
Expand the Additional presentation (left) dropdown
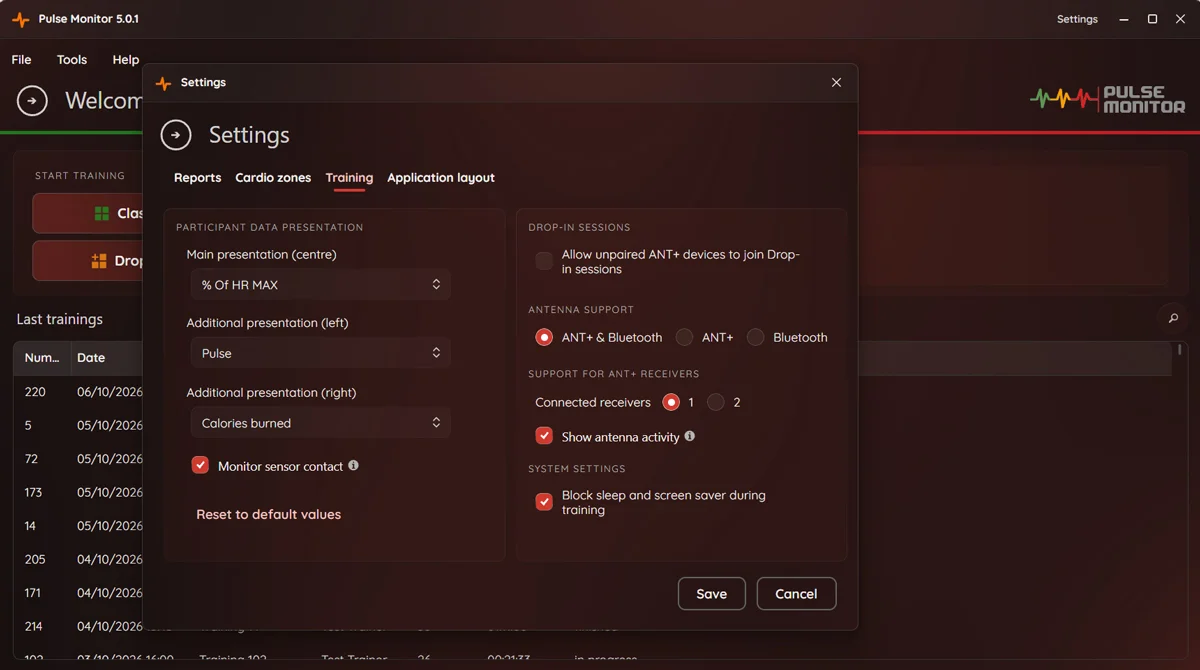[320, 353]
